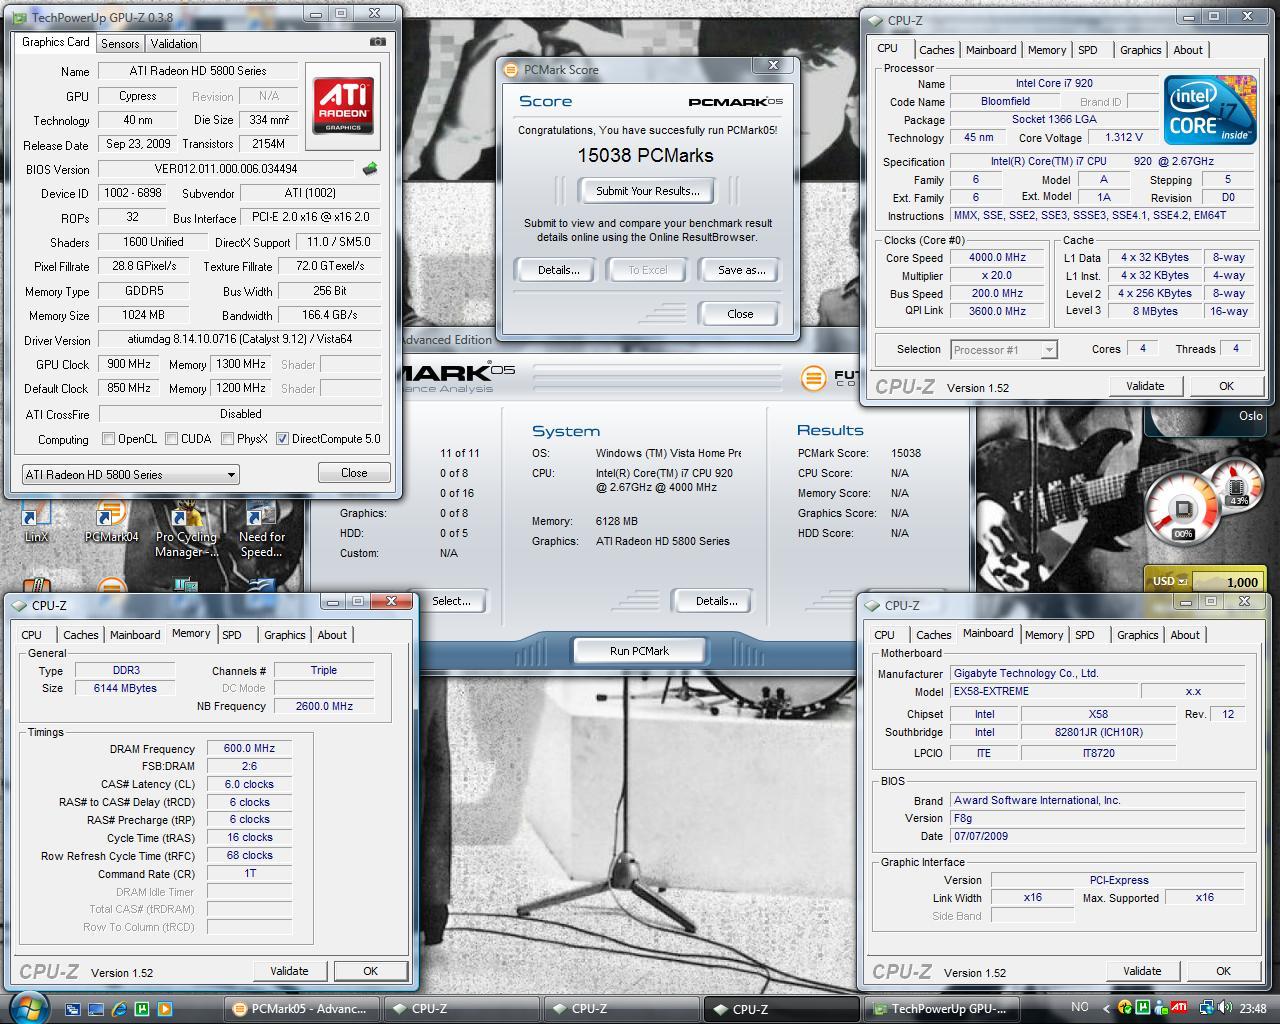Open the Pro Cycling Manager desktop shortcut

tap(186, 530)
